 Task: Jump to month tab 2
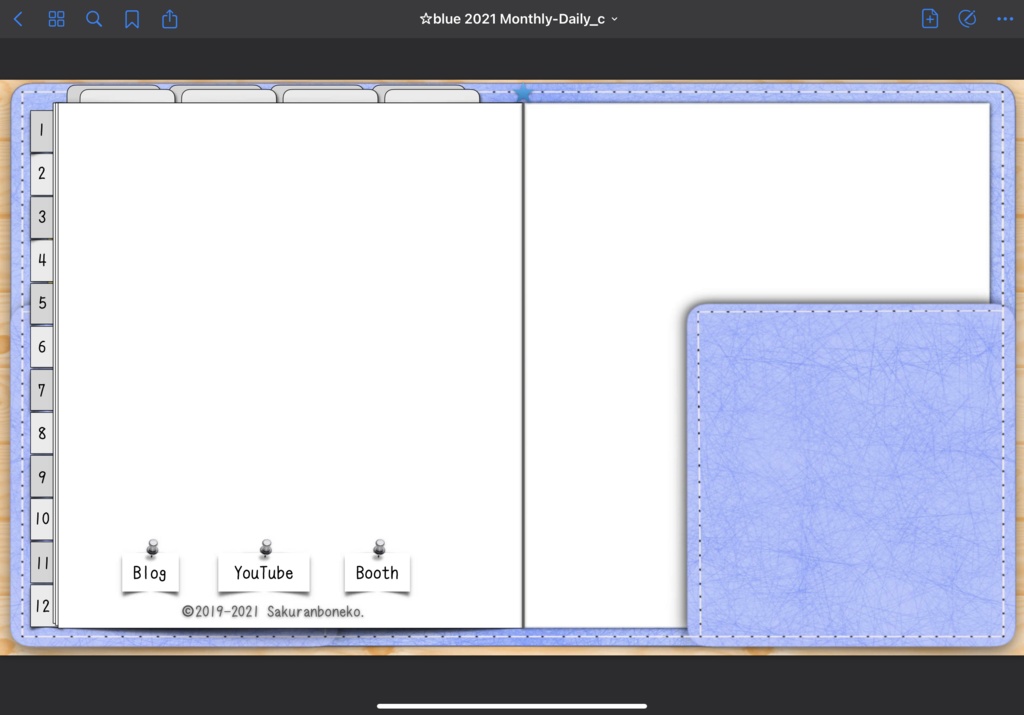pos(42,174)
